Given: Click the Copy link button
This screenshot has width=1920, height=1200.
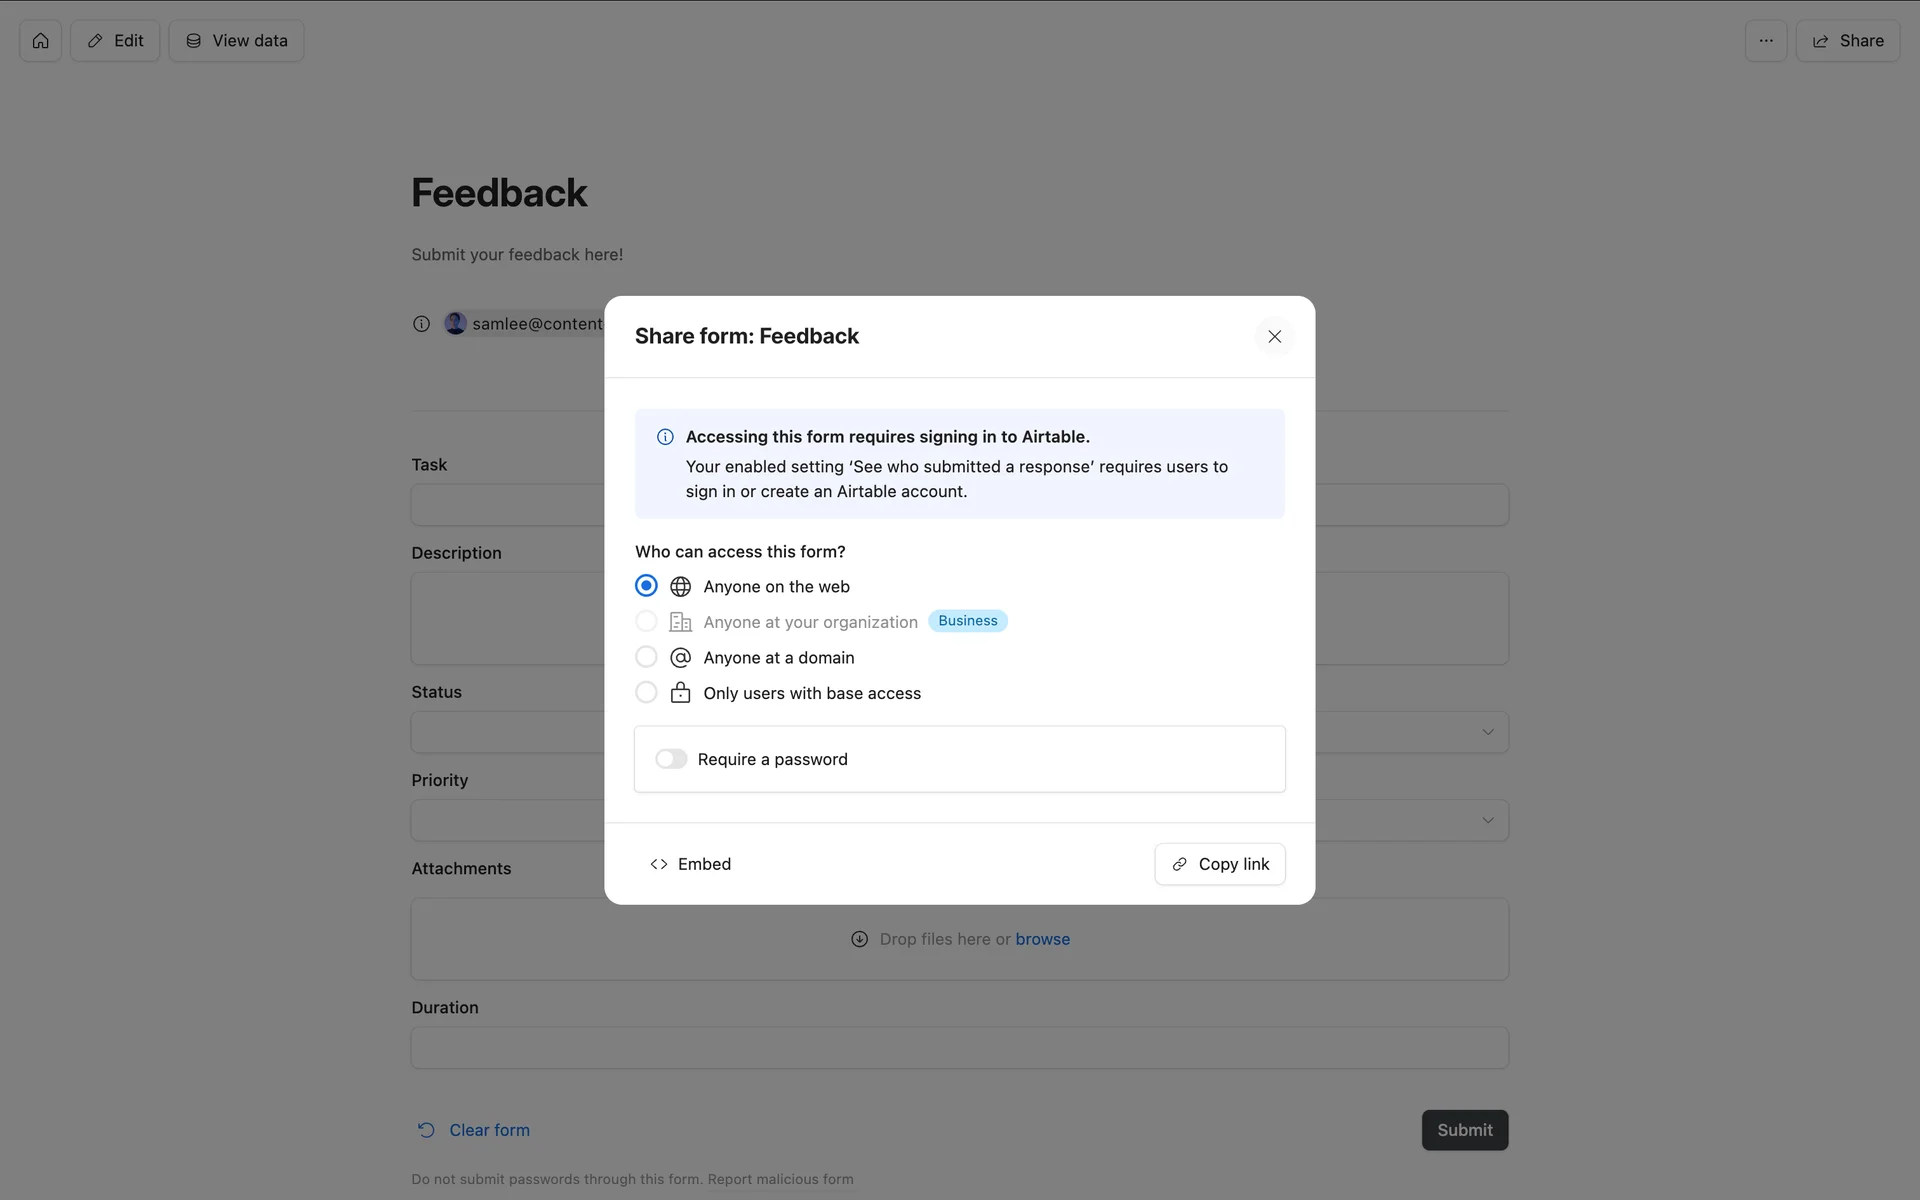Looking at the screenshot, I should click(1219, 864).
